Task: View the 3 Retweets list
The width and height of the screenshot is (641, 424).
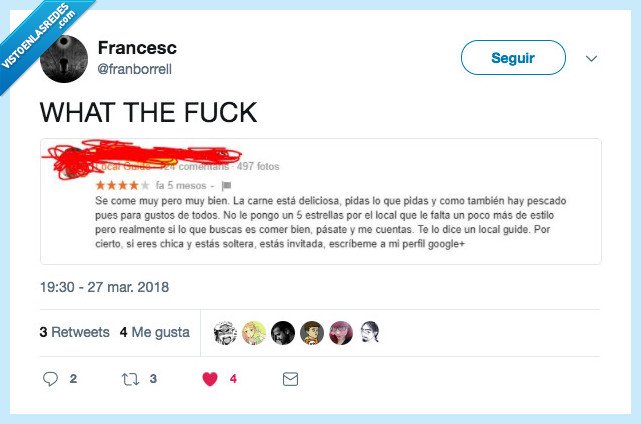Action: coord(74,332)
